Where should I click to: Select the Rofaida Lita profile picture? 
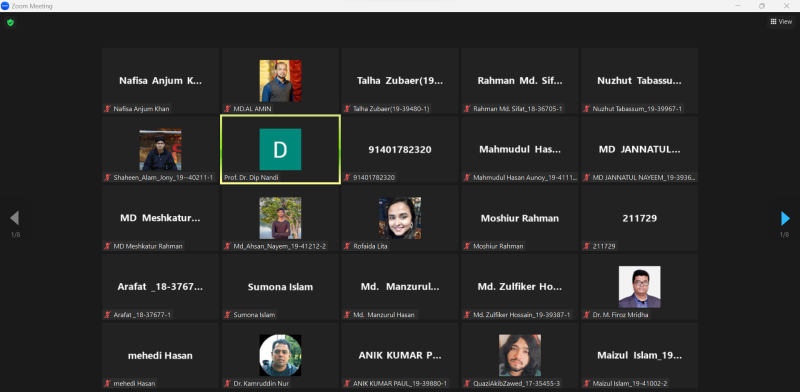click(x=400, y=218)
